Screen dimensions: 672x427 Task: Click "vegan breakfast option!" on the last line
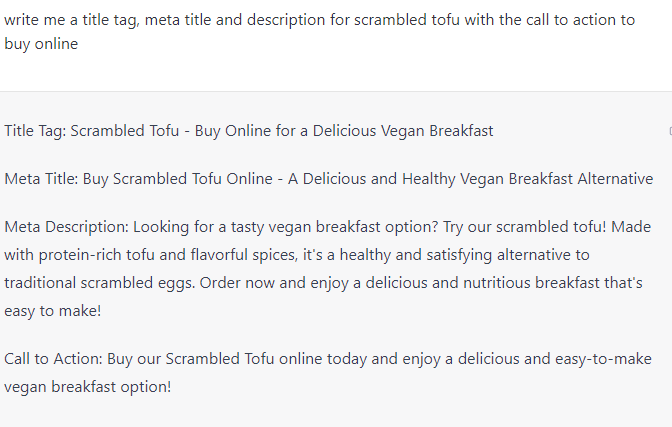[x=88, y=386]
